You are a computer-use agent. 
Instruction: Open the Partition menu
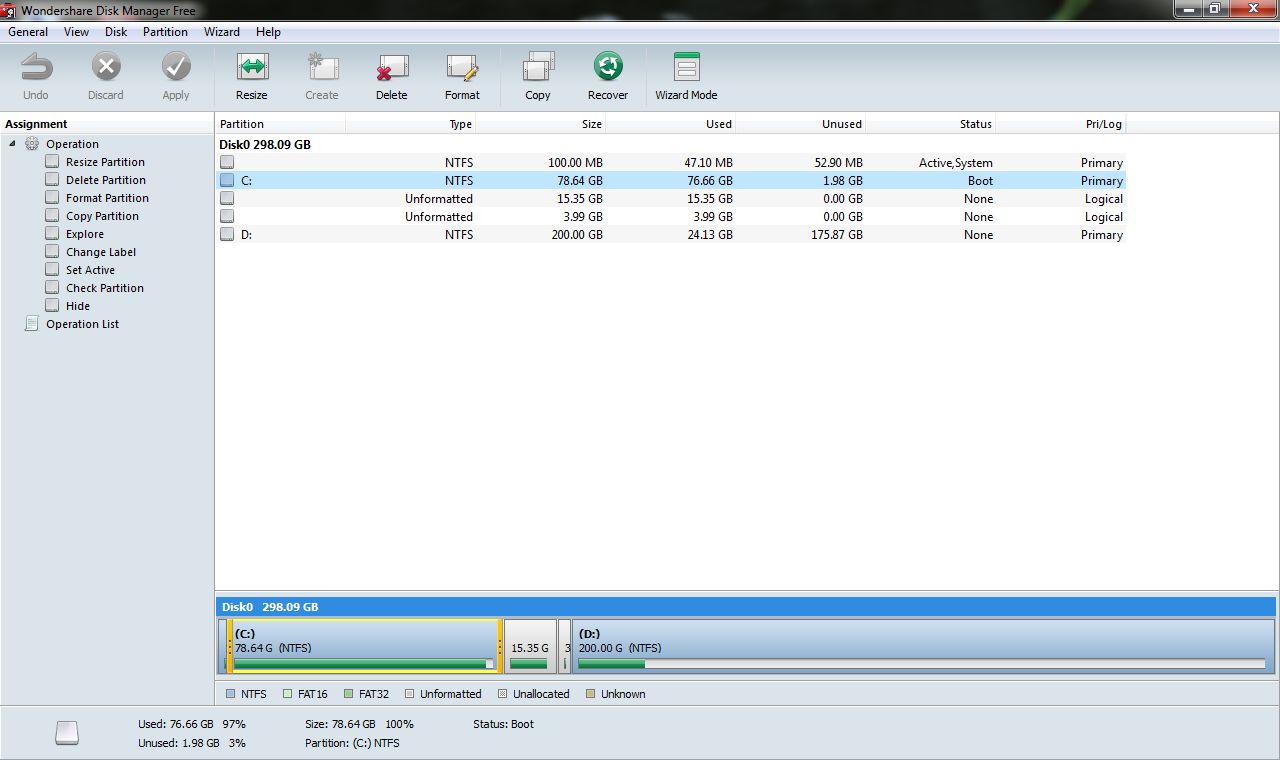point(165,32)
